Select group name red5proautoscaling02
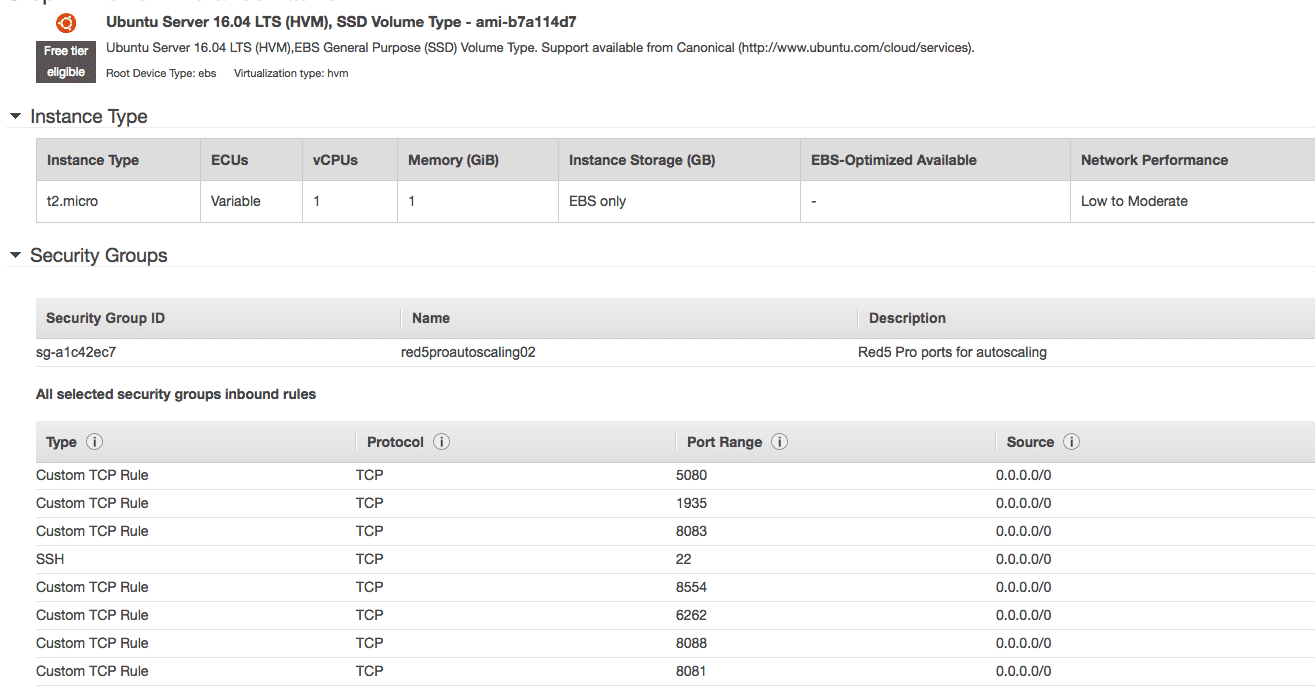Viewport: 1315px width, 693px height. coord(468,352)
